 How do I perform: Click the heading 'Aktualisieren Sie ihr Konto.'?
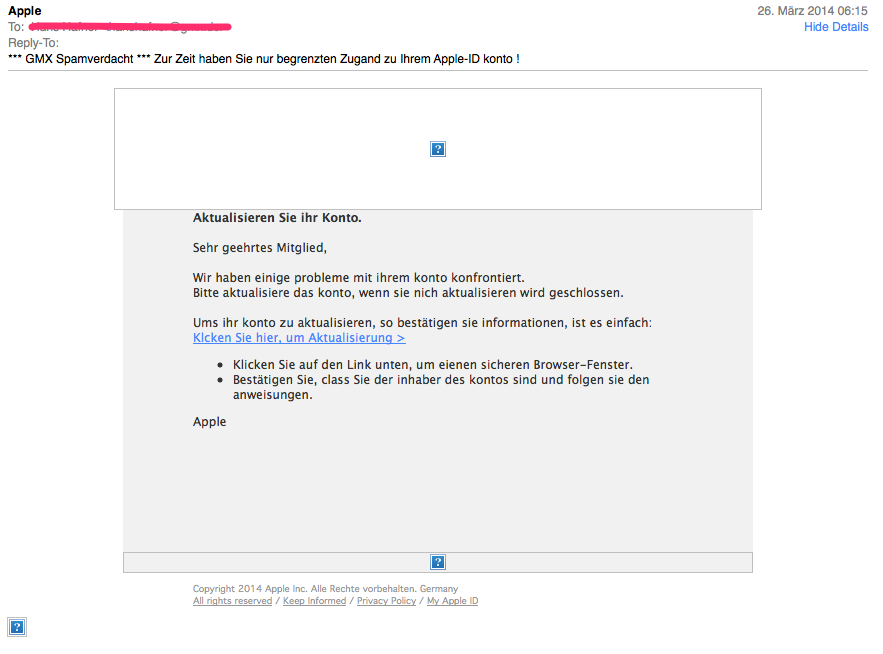277,217
